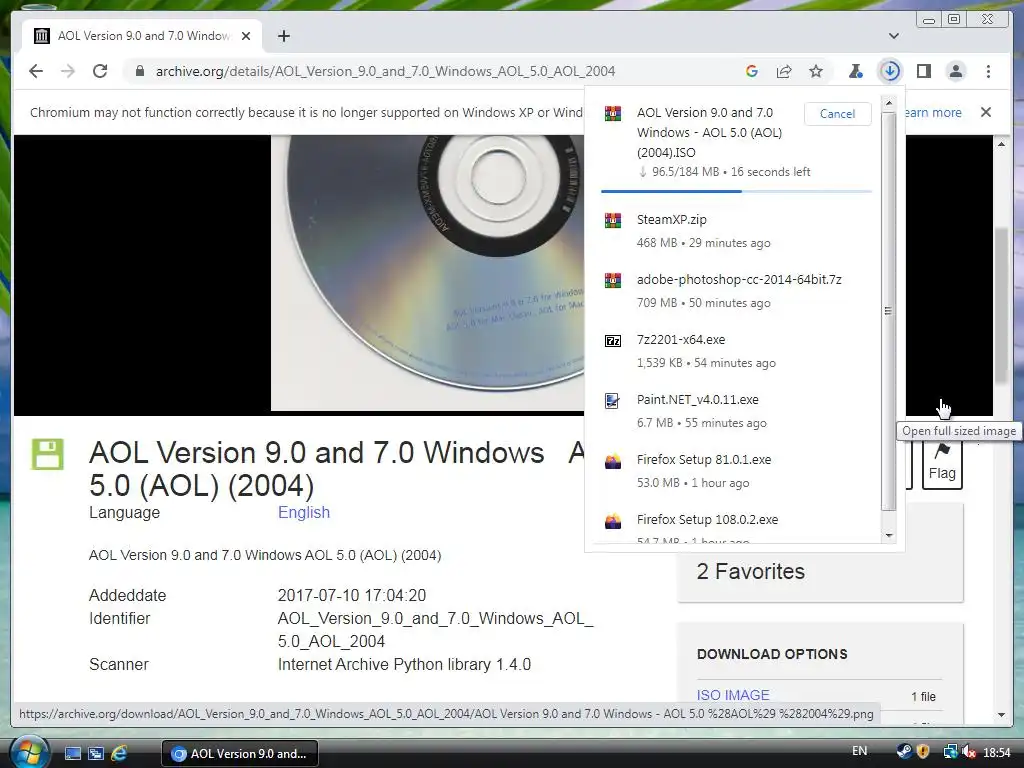The image size is (1024, 768).
Task: Reload the archive.org page
Action: point(100,71)
